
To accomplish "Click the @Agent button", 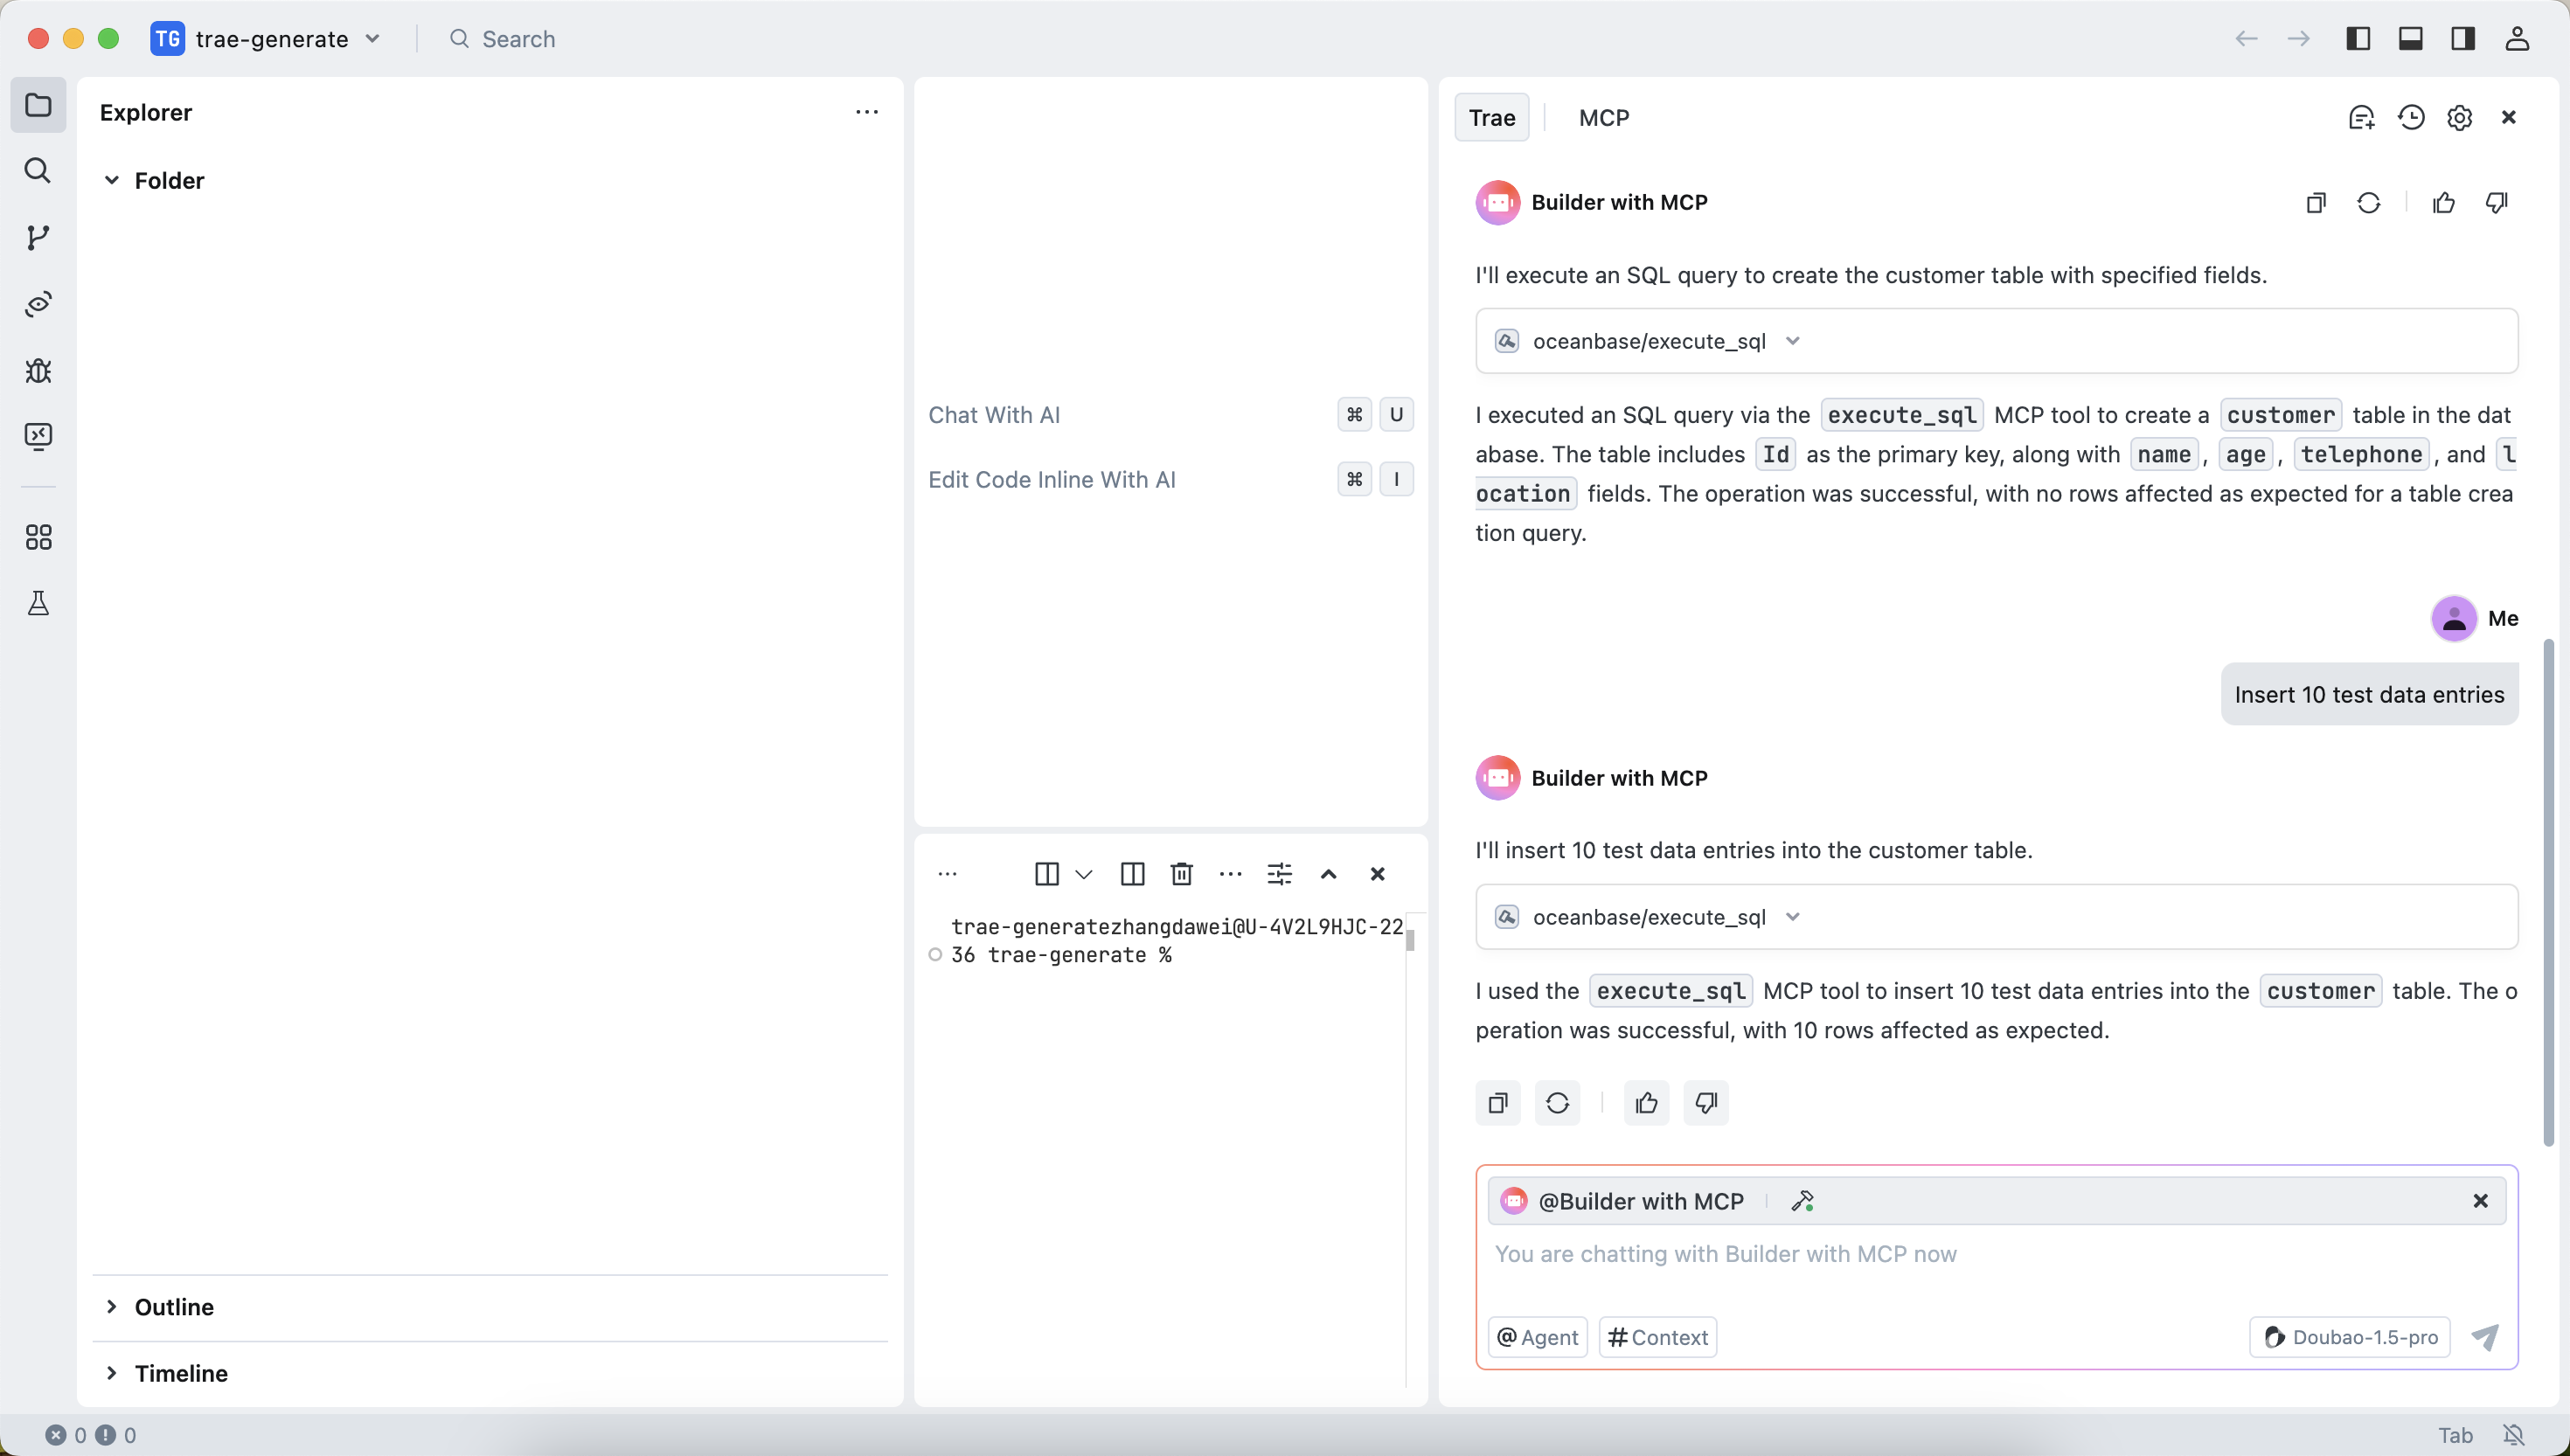I will tap(1538, 1337).
